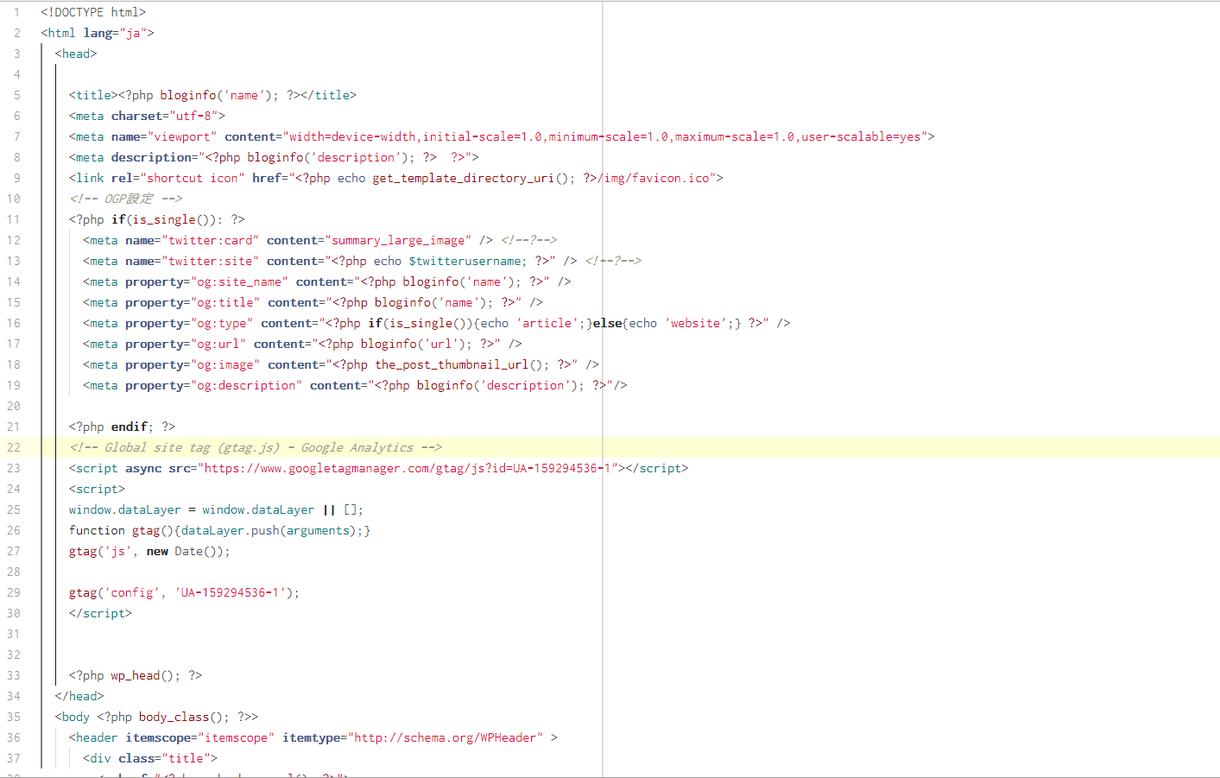
Task: Click line number 22 in the gutter
Action: [13, 448]
